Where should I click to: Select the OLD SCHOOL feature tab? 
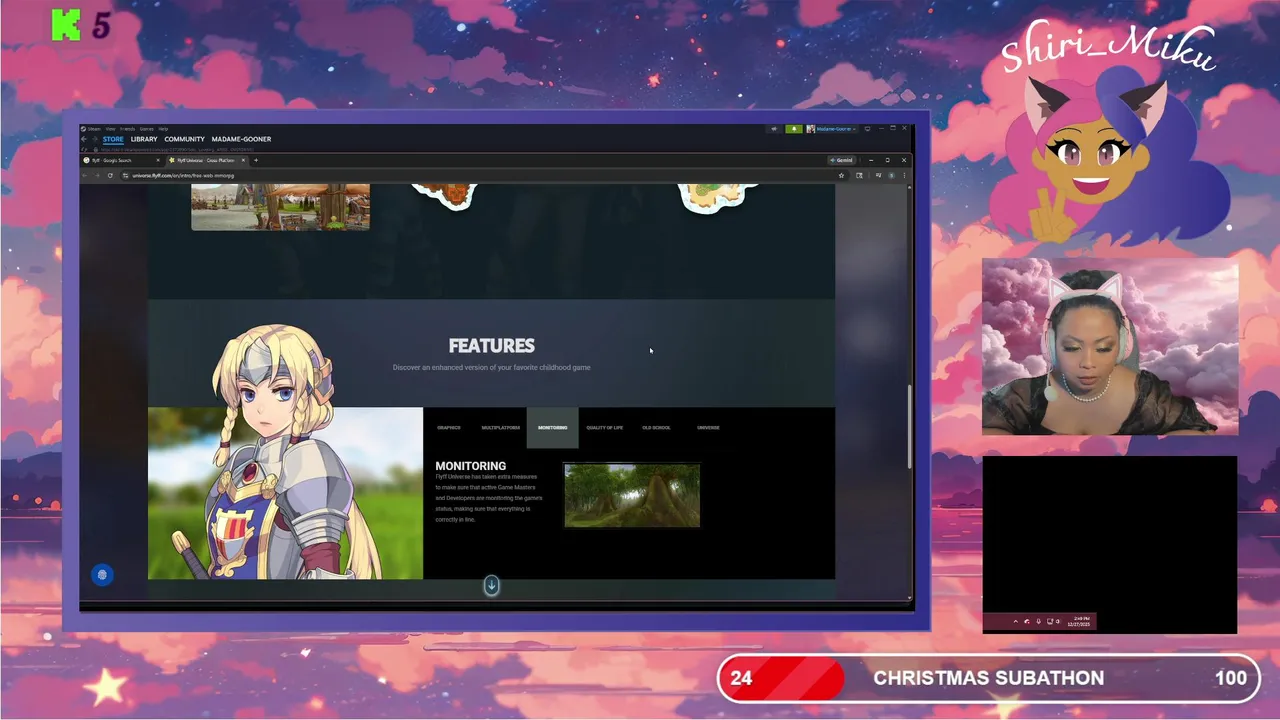click(656, 428)
